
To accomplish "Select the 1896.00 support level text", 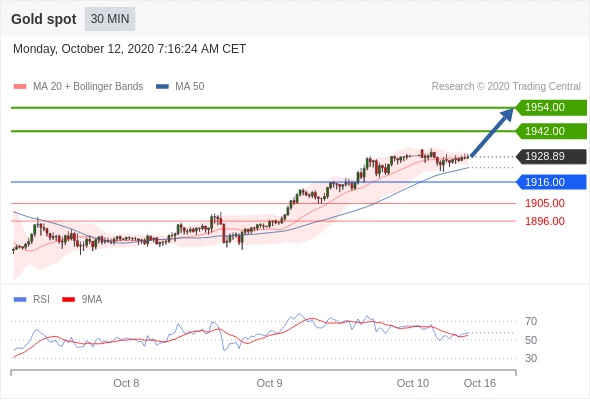I will pyautogui.click(x=544, y=221).
